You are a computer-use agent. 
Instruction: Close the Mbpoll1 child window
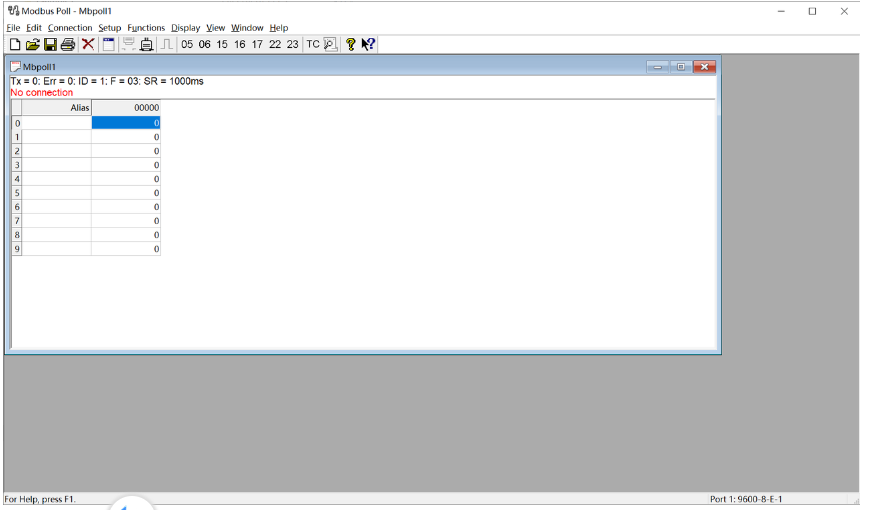point(704,67)
